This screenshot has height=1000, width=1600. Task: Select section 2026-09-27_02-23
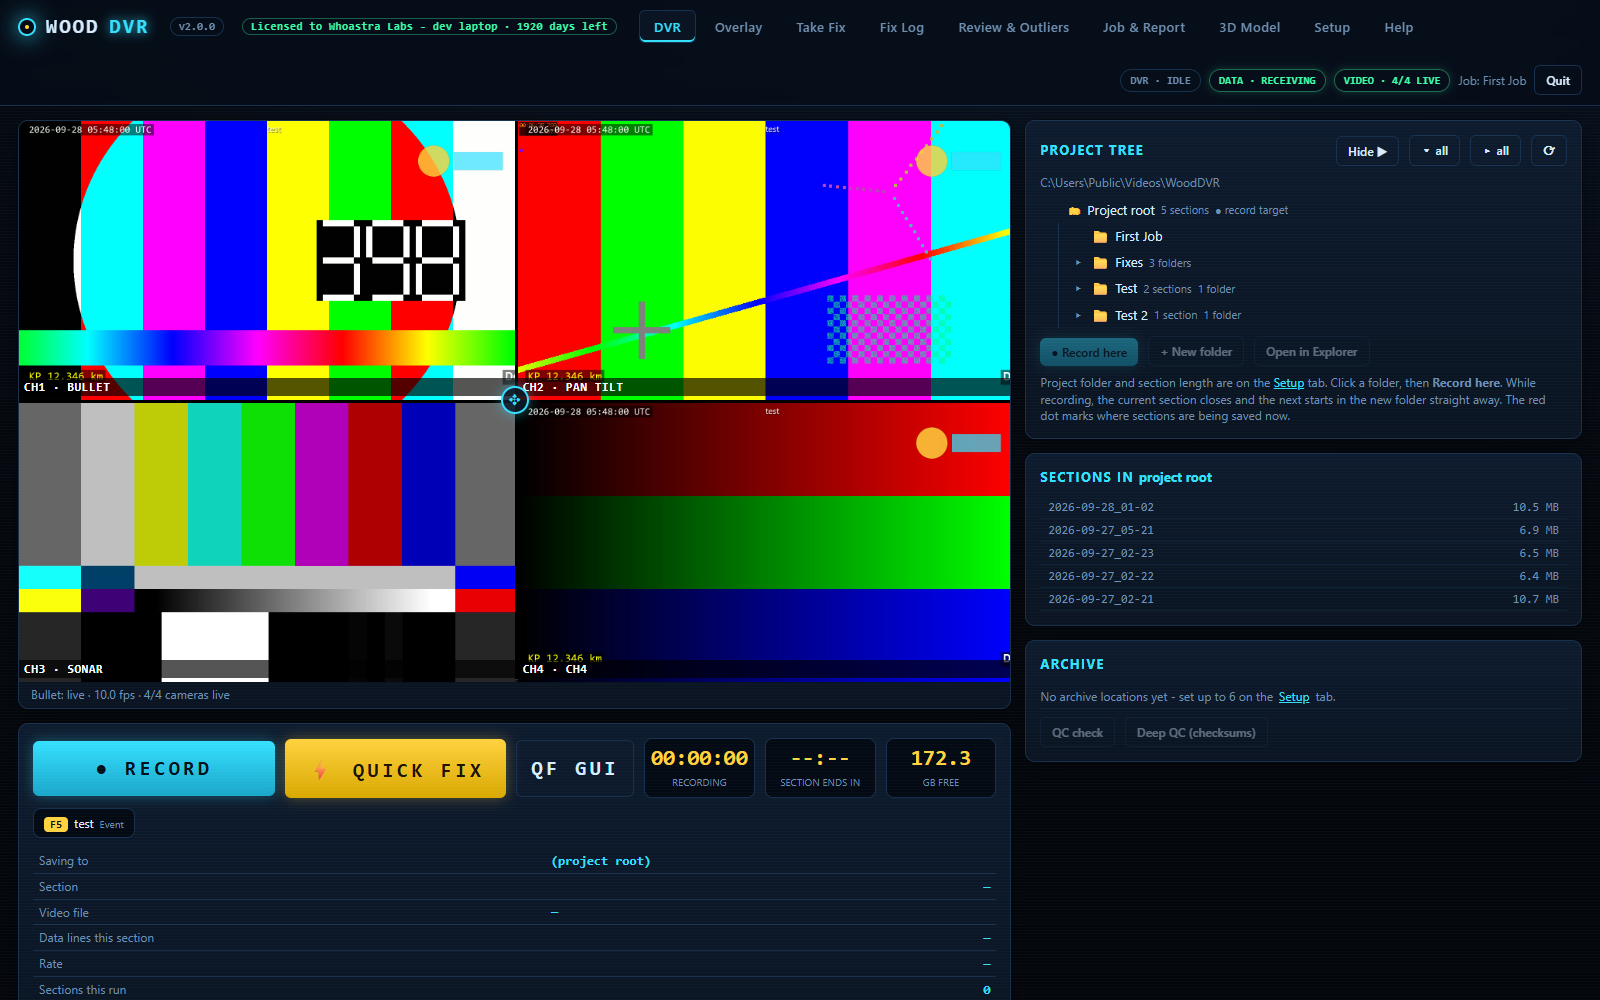[x=1303, y=553]
